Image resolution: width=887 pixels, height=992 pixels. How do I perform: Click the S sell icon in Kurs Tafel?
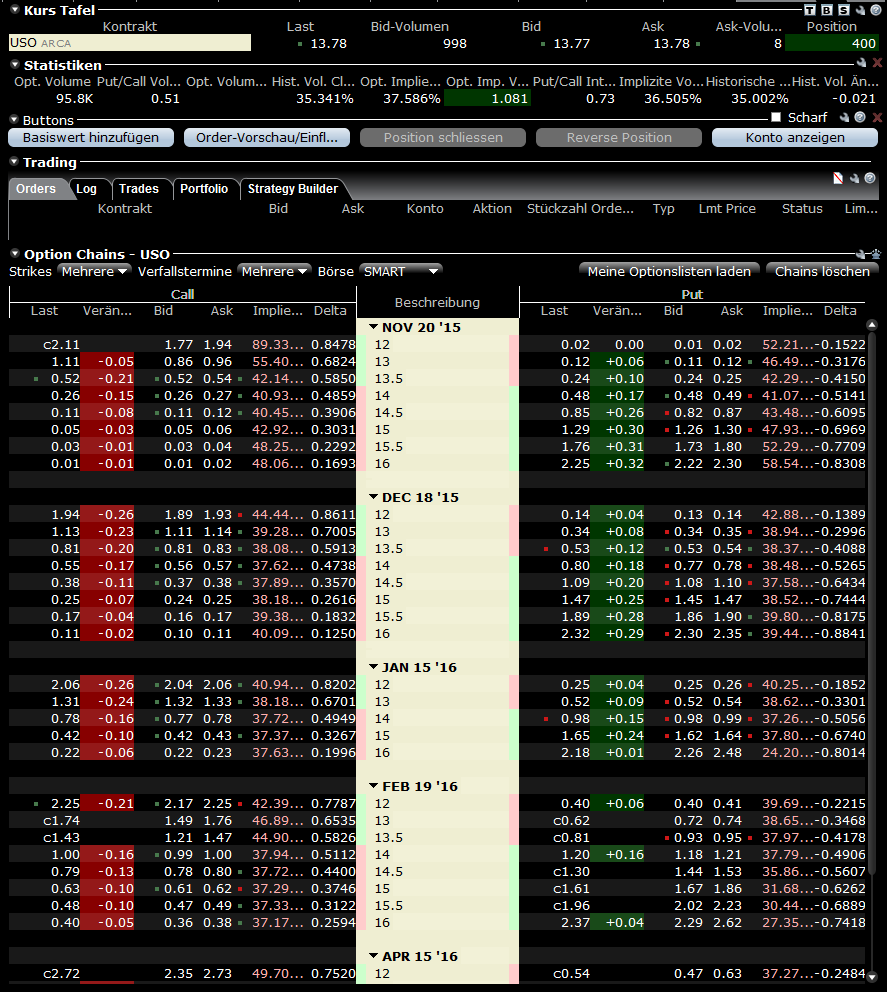point(843,9)
